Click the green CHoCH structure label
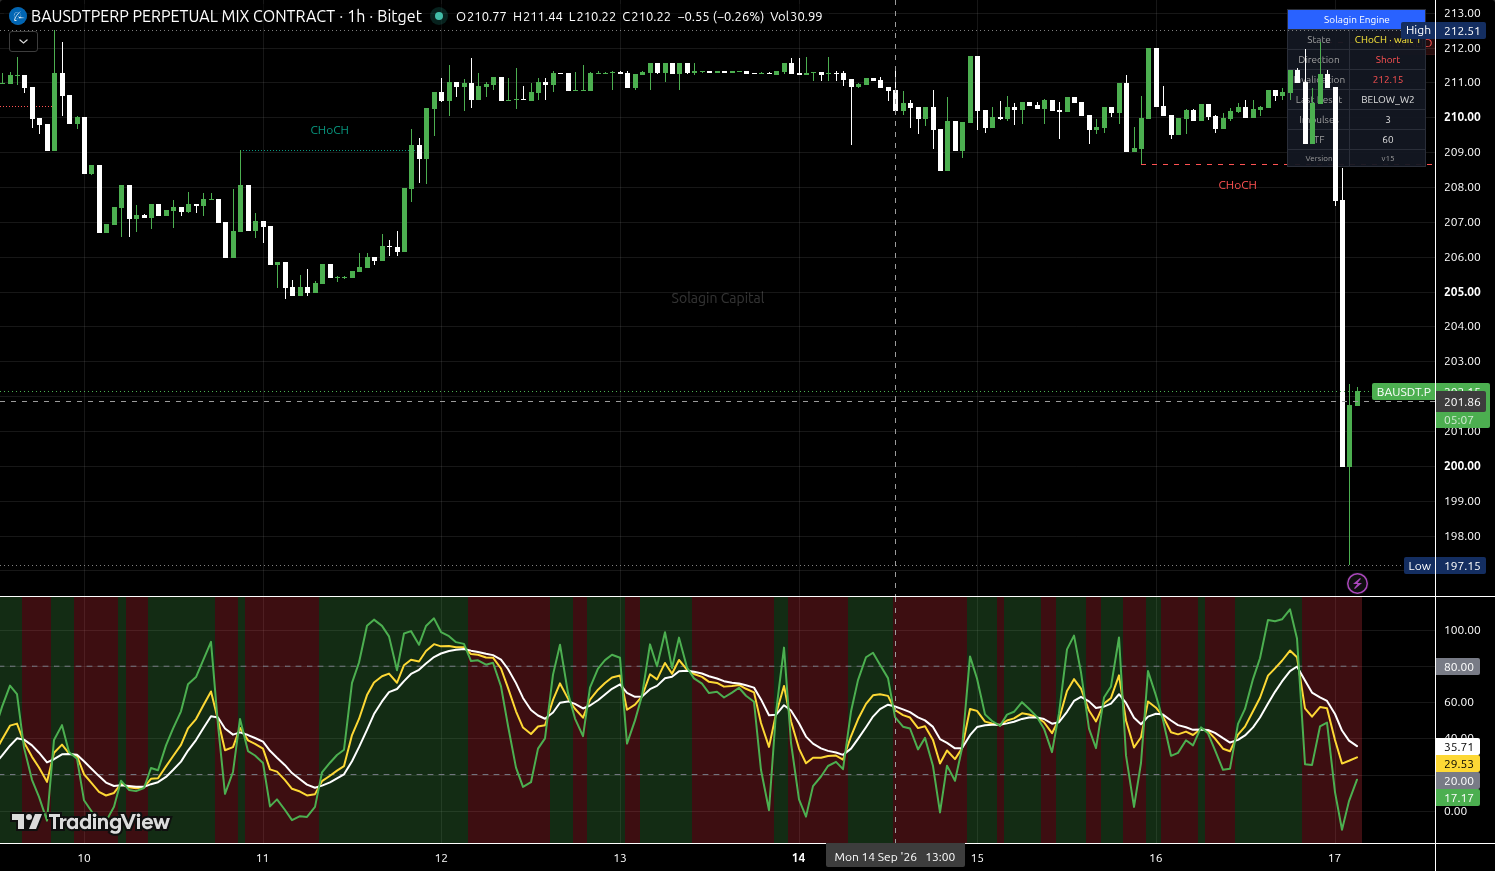Viewport: 1495px width, 871px height. click(329, 130)
